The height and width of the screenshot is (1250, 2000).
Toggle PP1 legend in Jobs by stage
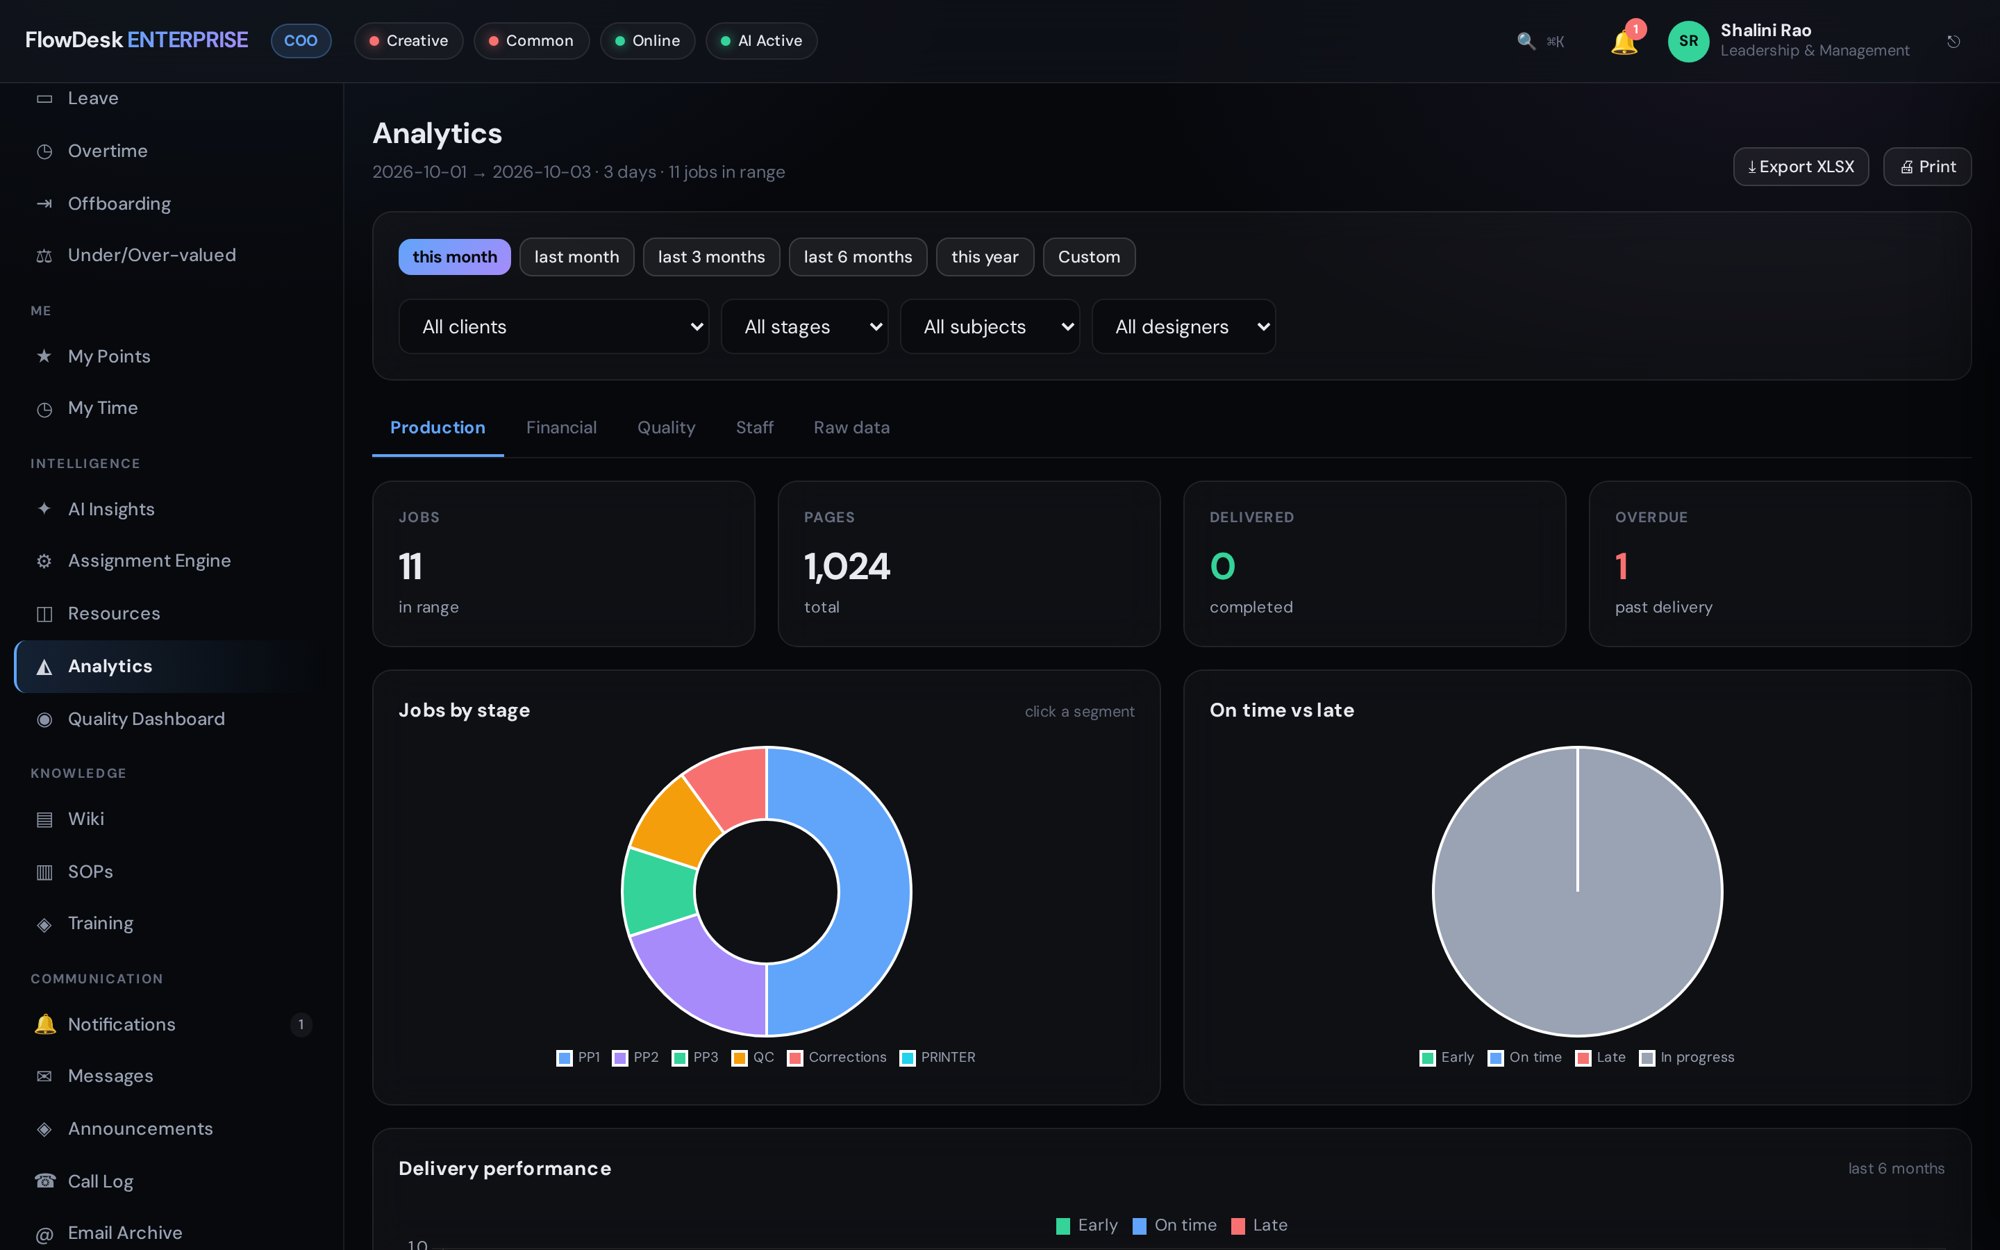tap(578, 1058)
